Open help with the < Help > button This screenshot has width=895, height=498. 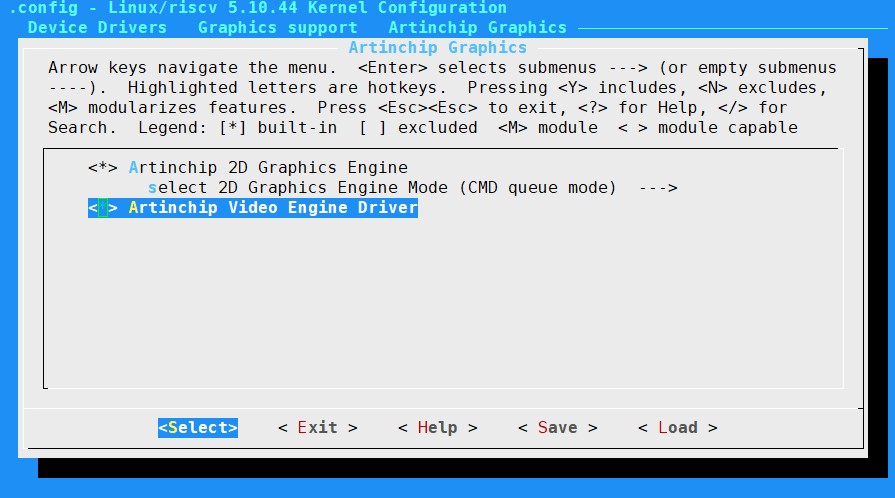point(437,428)
